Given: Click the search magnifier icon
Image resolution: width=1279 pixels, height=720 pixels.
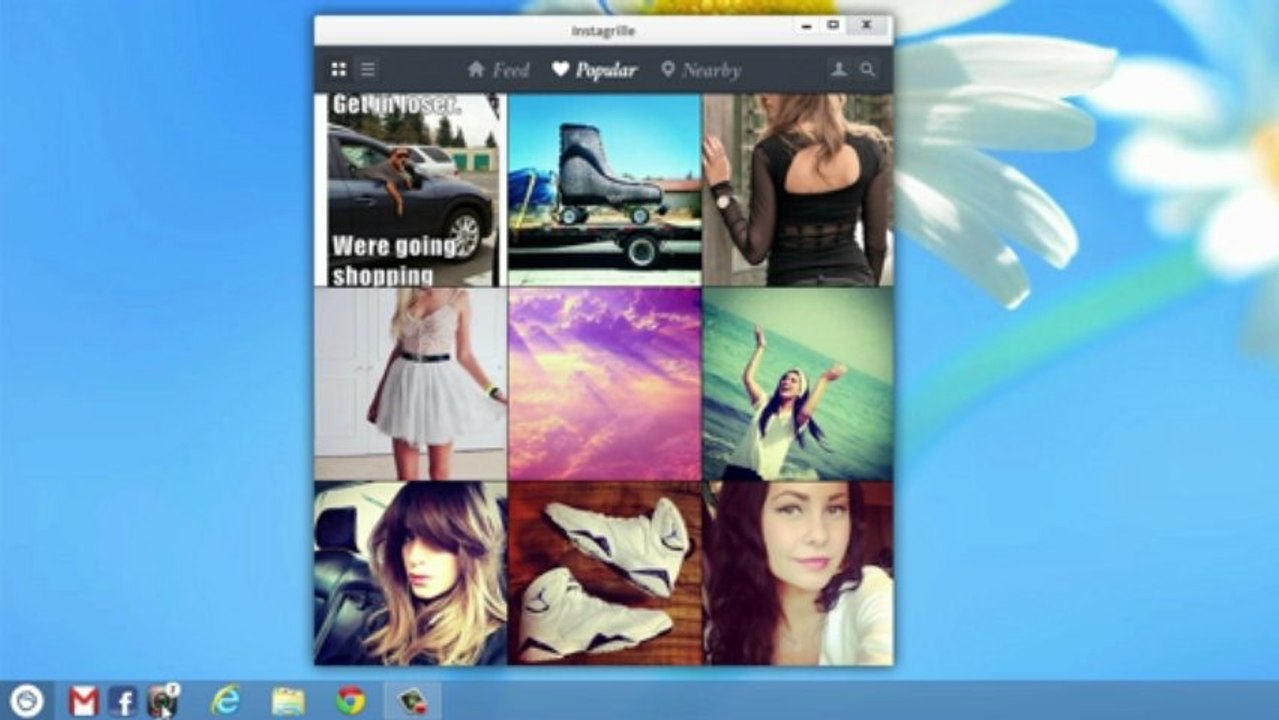Looking at the screenshot, I should pos(868,69).
